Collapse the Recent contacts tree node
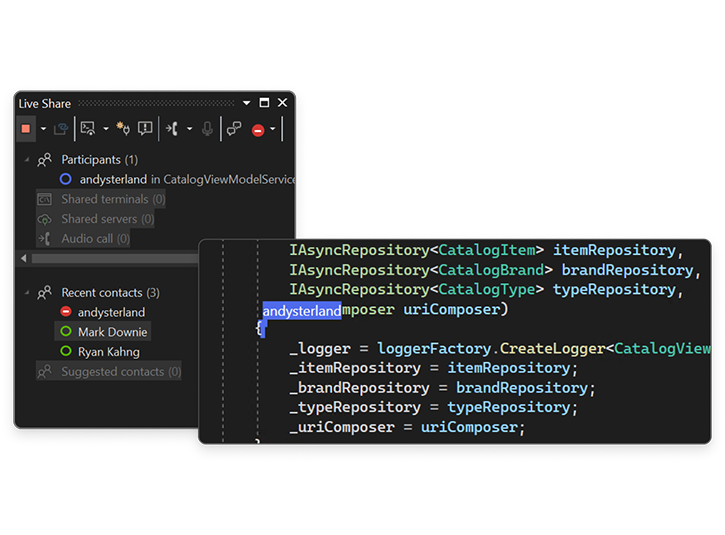 (x=27, y=293)
